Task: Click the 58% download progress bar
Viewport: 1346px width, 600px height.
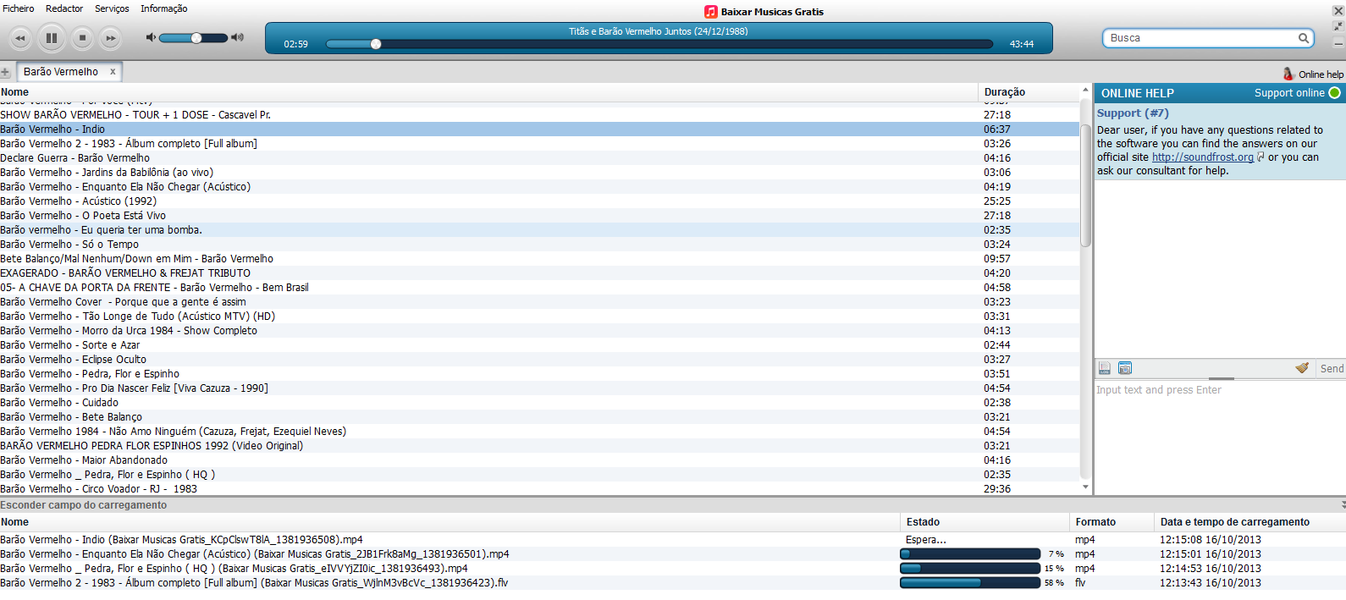Action: 971,582
